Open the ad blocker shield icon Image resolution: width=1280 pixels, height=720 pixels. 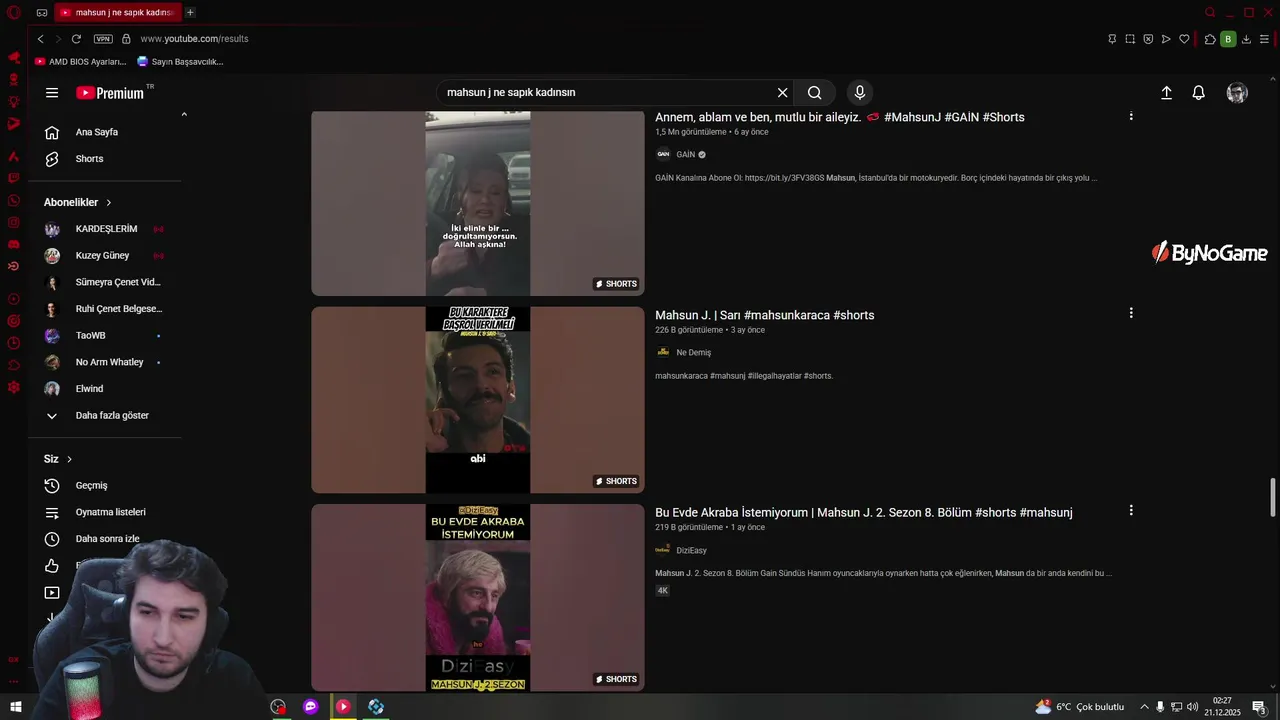coord(1148,39)
